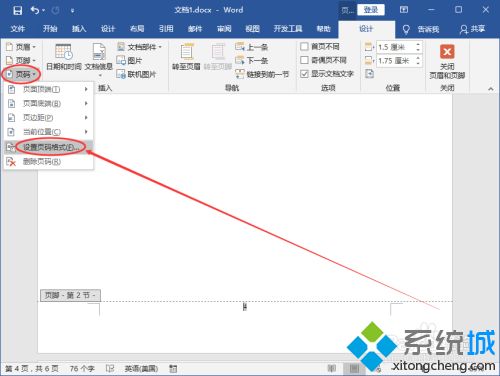Click the 链接到前一节 link to previous icon
500x376 pixels.
(x=240, y=74)
